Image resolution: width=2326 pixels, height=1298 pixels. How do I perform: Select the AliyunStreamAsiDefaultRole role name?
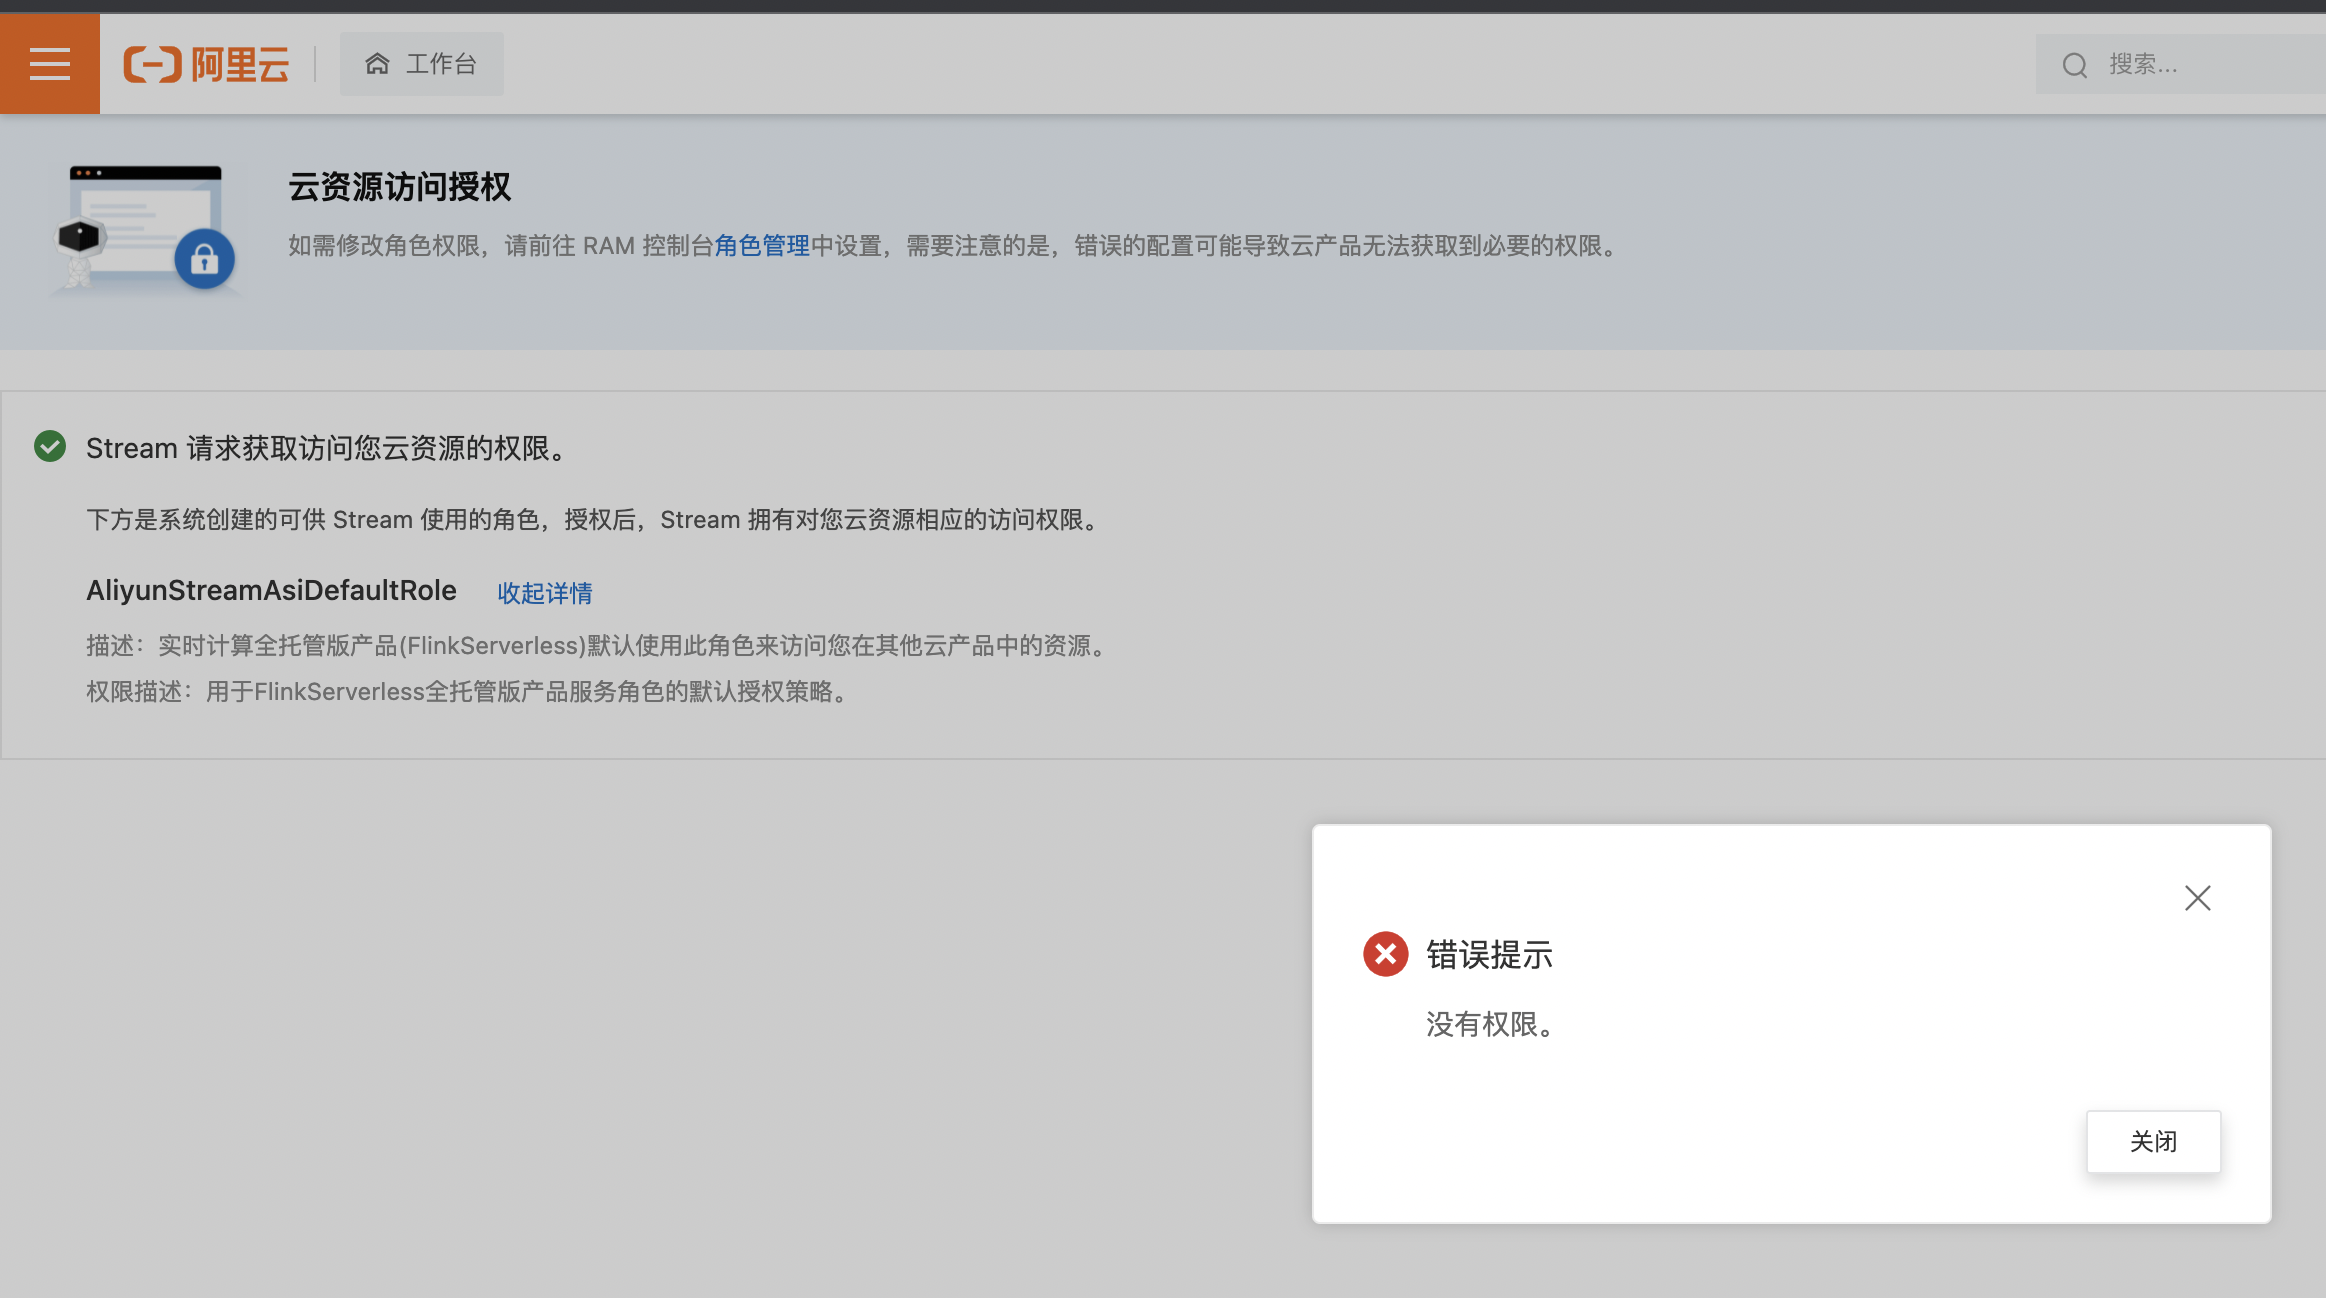click(x=271, y=591)
